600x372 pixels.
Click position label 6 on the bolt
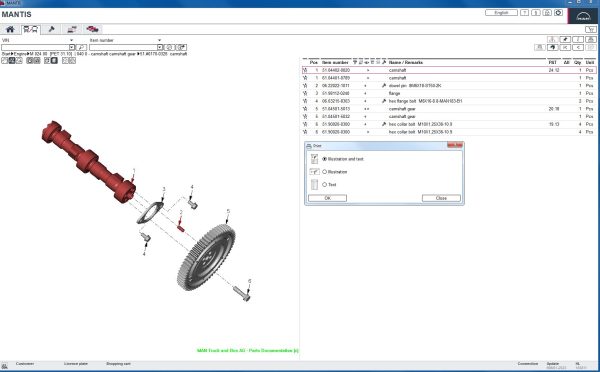tap(249, 281)
